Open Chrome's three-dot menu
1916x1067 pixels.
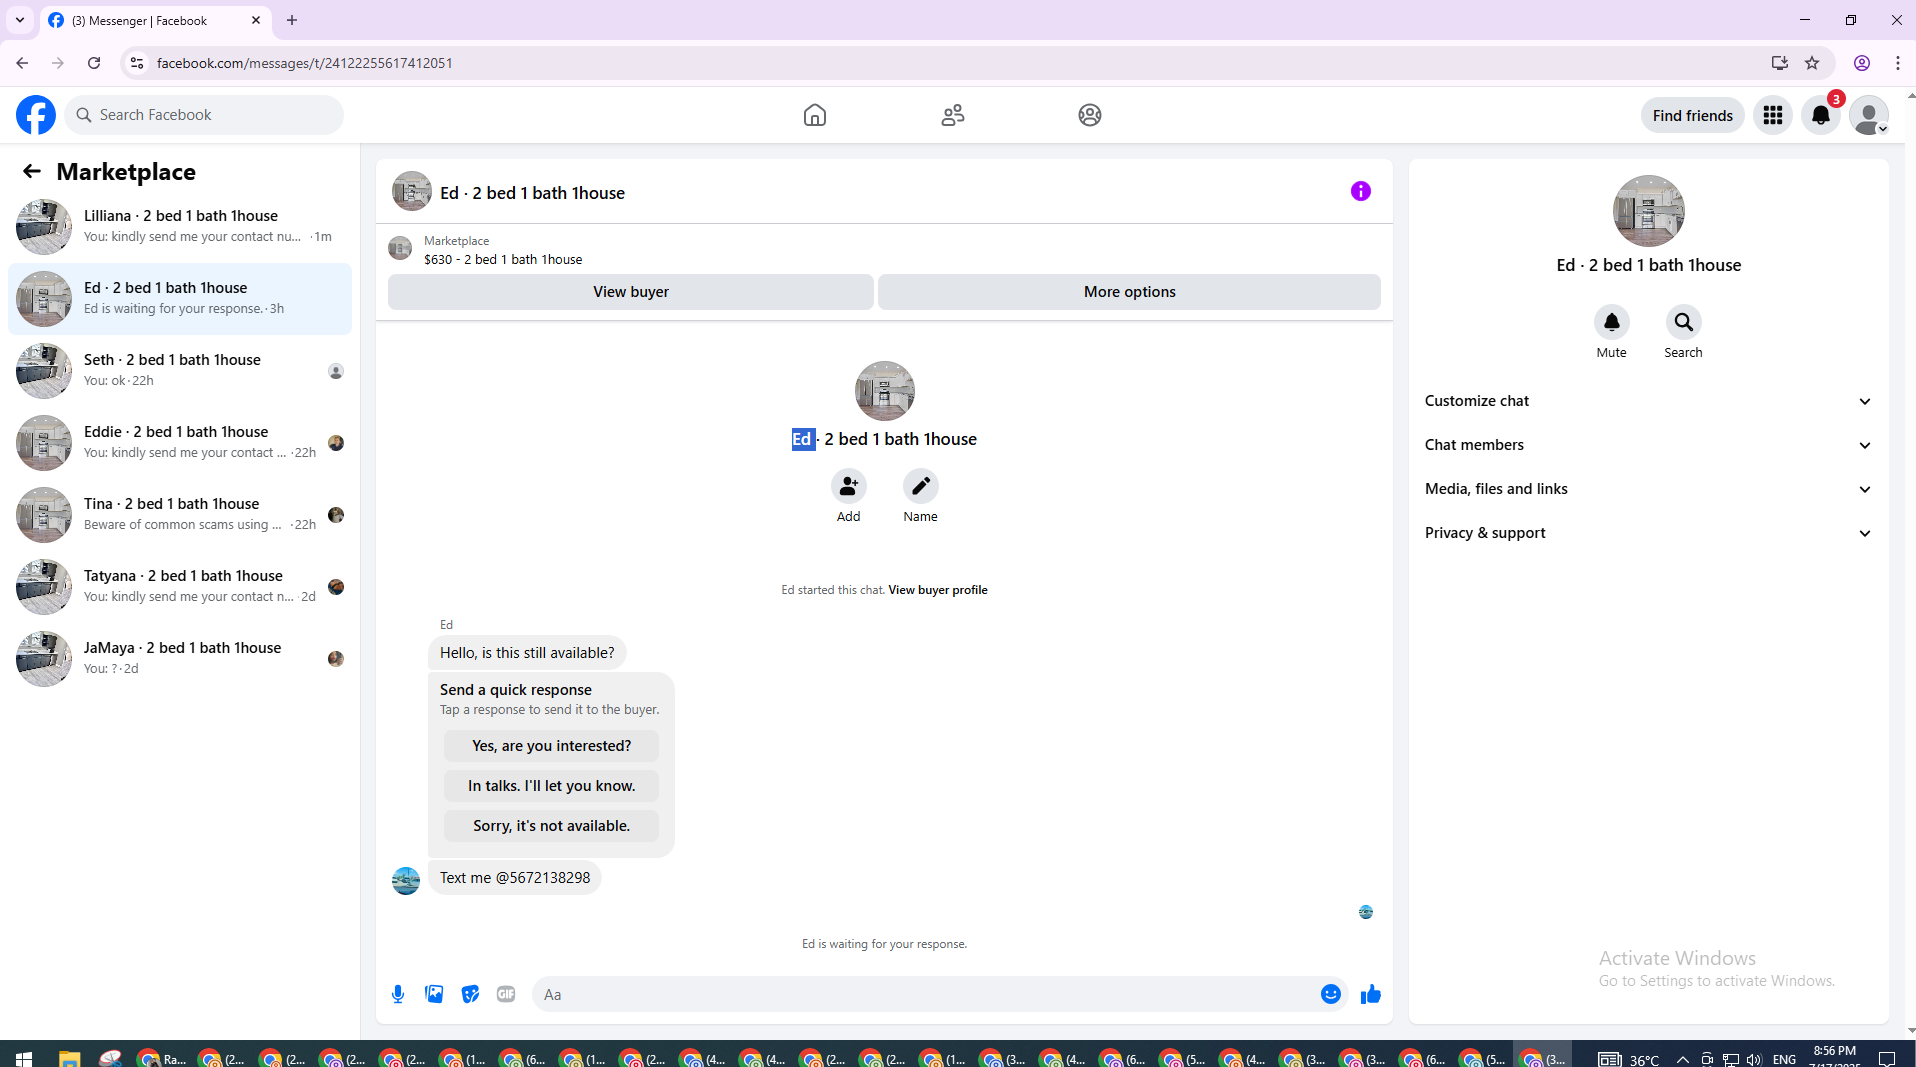click(x=1898, y=63)
